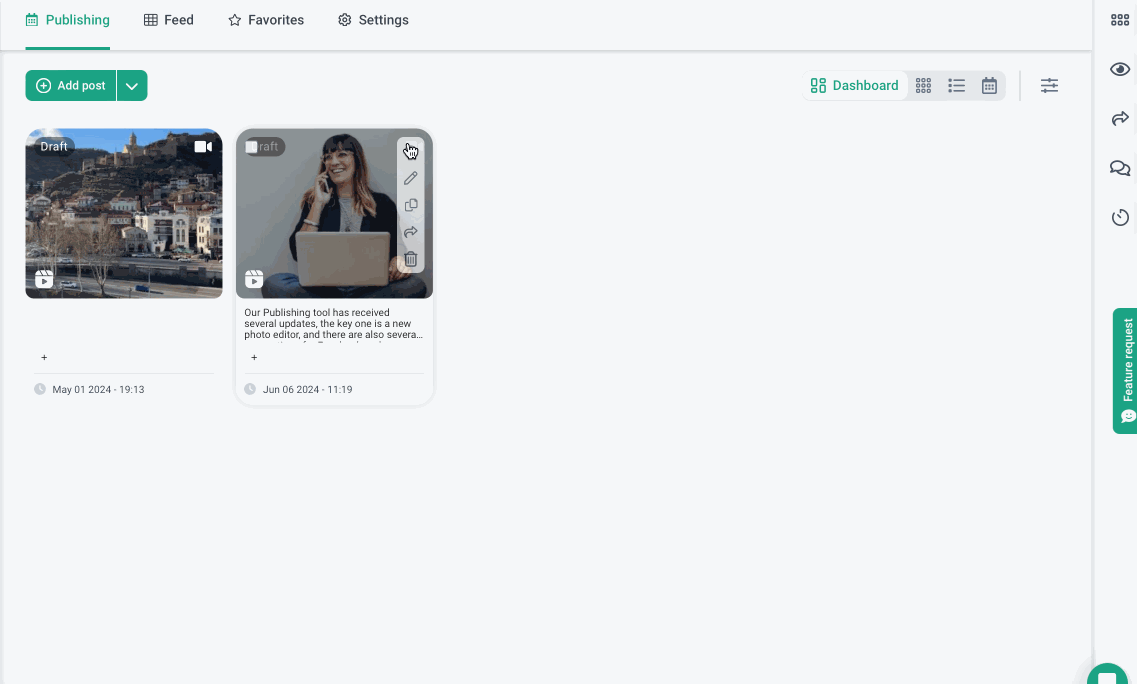Expand the Add post dropdown arrow

click(x=132, y=86)
